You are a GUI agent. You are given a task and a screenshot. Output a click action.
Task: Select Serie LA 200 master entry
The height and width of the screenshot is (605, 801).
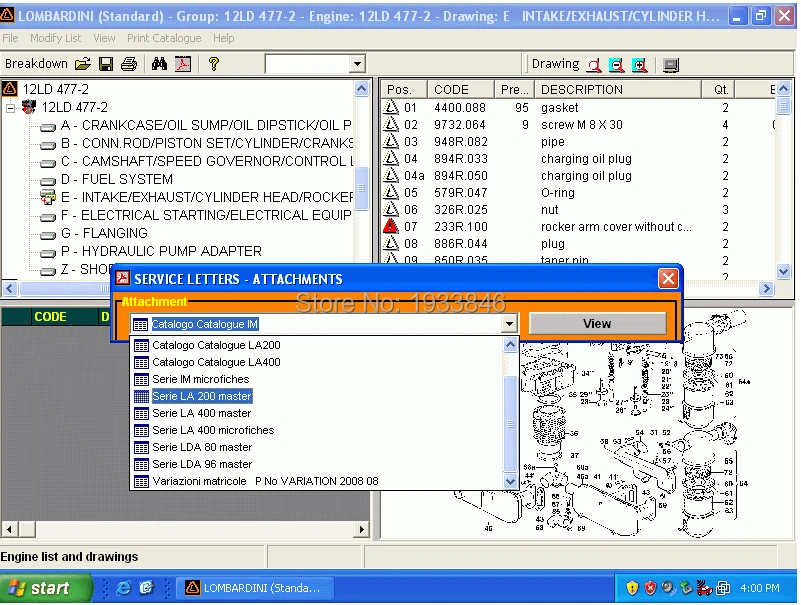pos(202,396)
